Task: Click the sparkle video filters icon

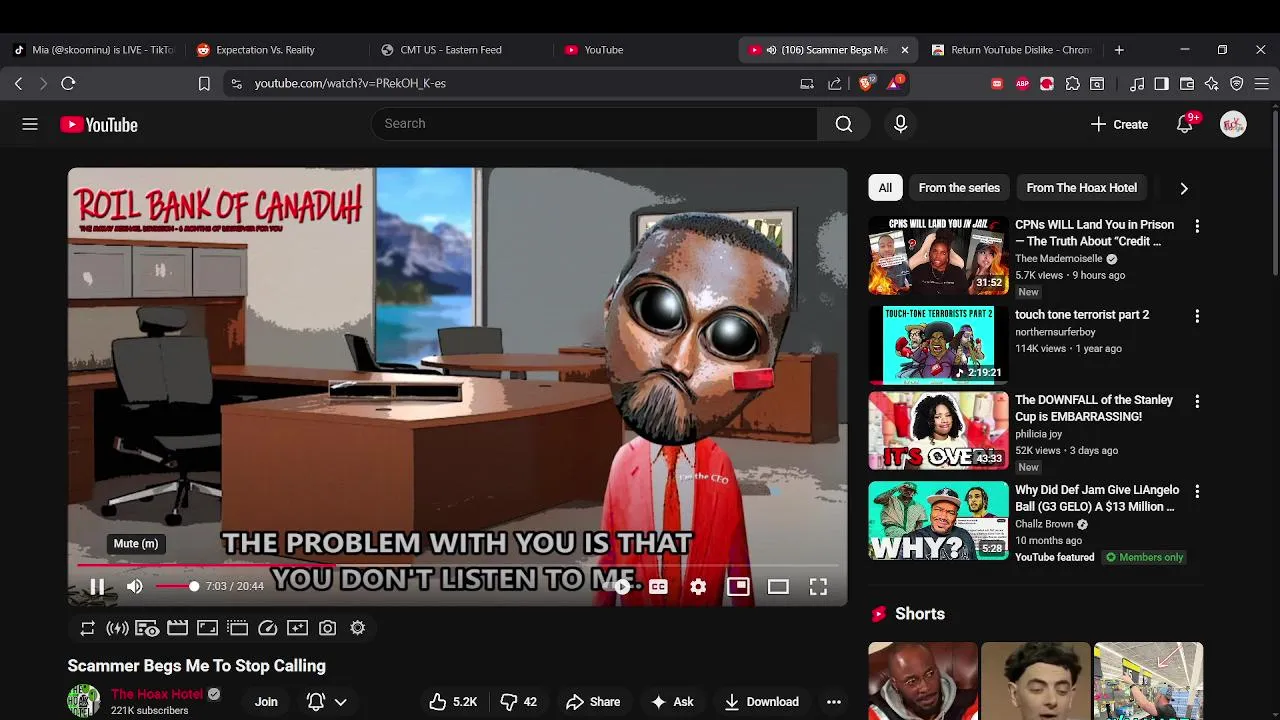Action: click(x=297, y=628)
